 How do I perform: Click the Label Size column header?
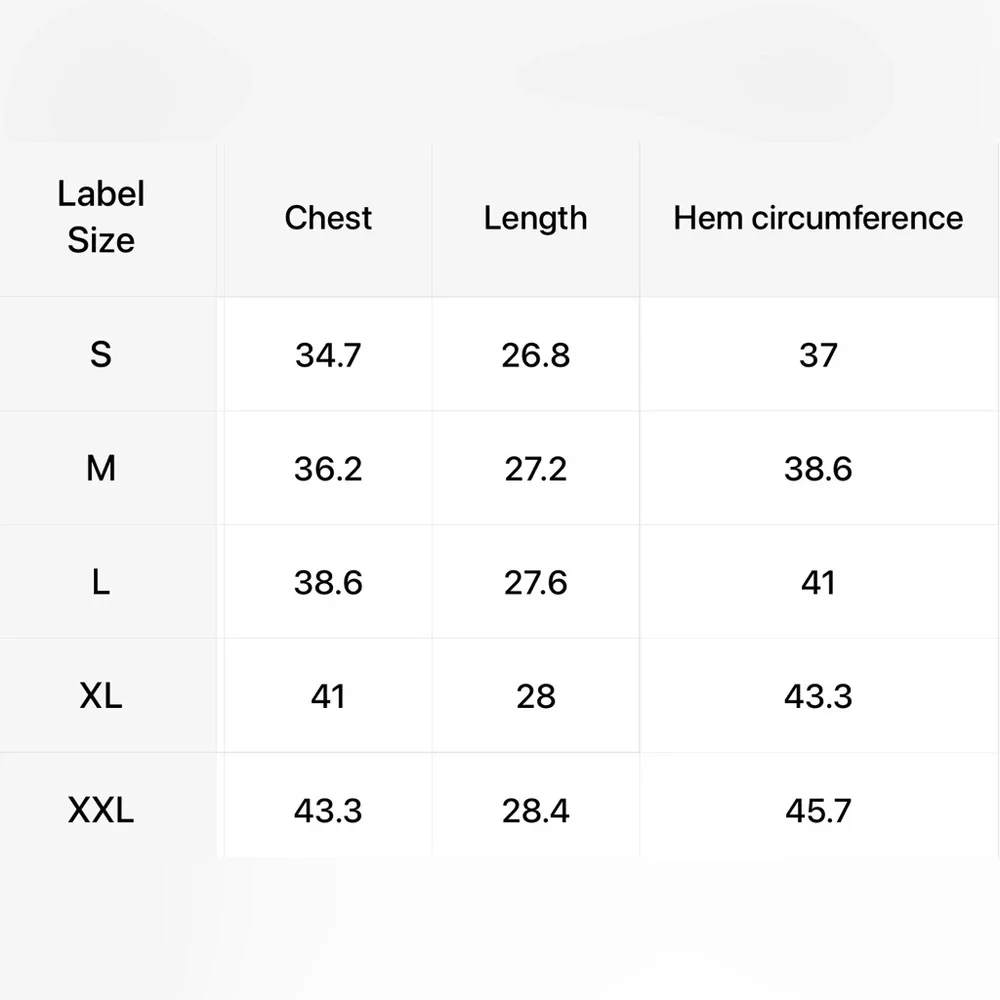(101, 217)
